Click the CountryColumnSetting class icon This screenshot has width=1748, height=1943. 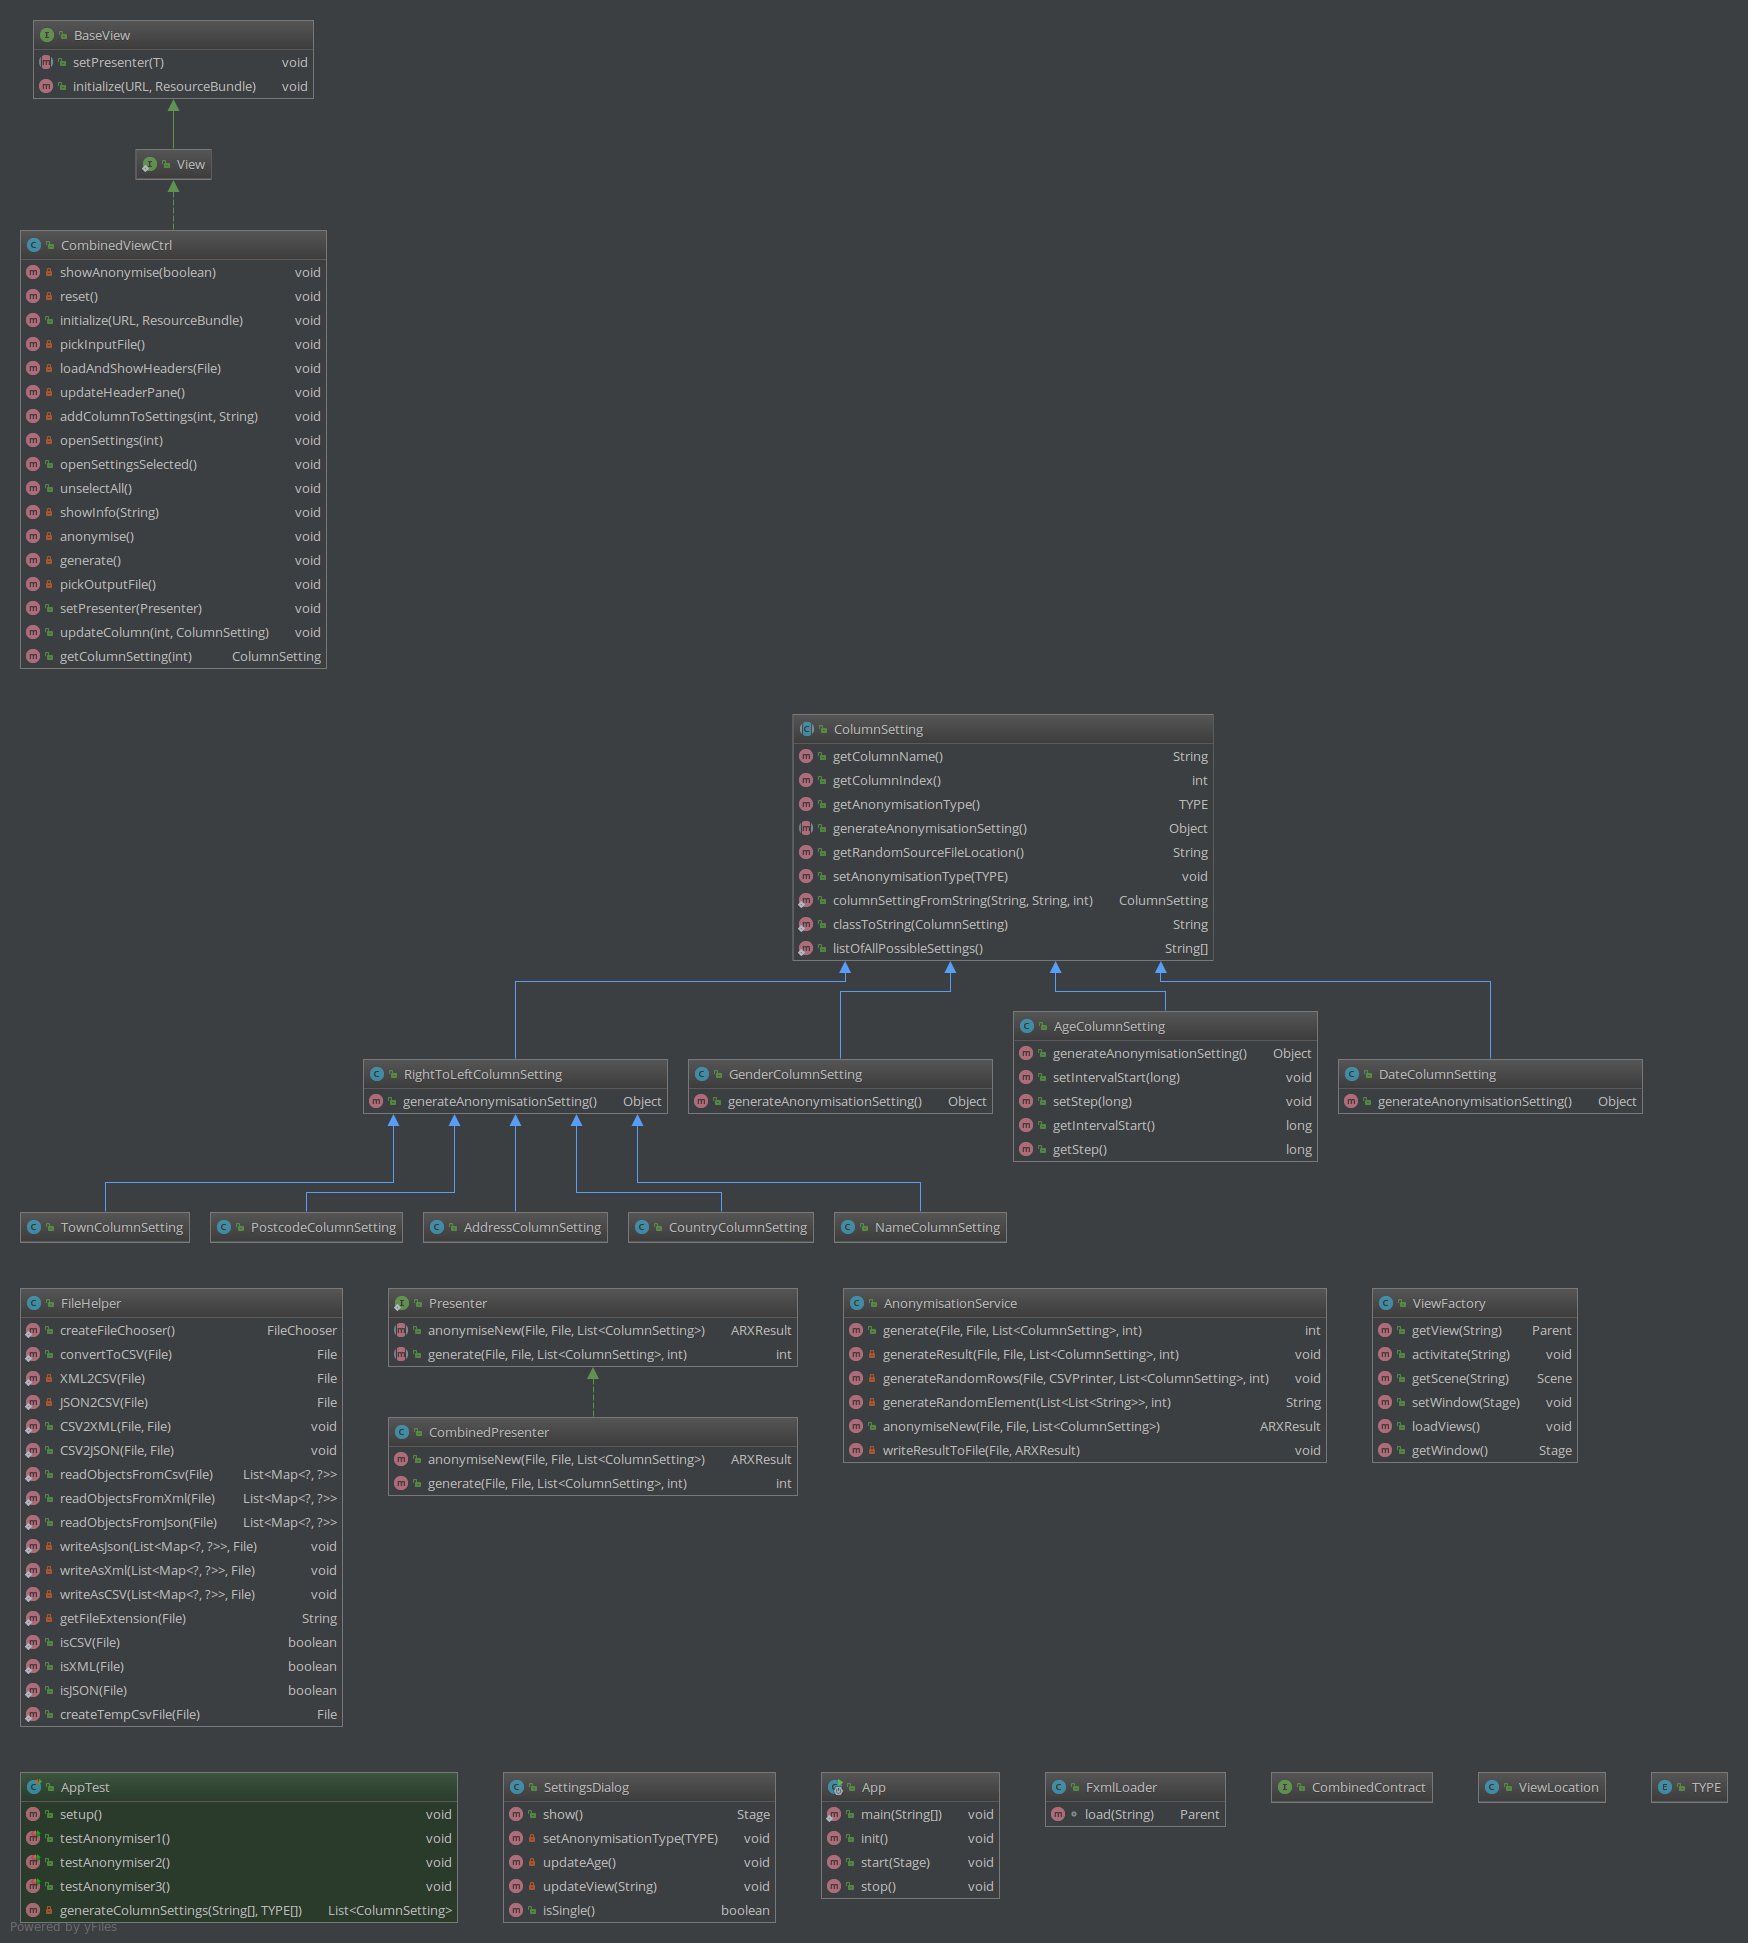[641, 1227]
